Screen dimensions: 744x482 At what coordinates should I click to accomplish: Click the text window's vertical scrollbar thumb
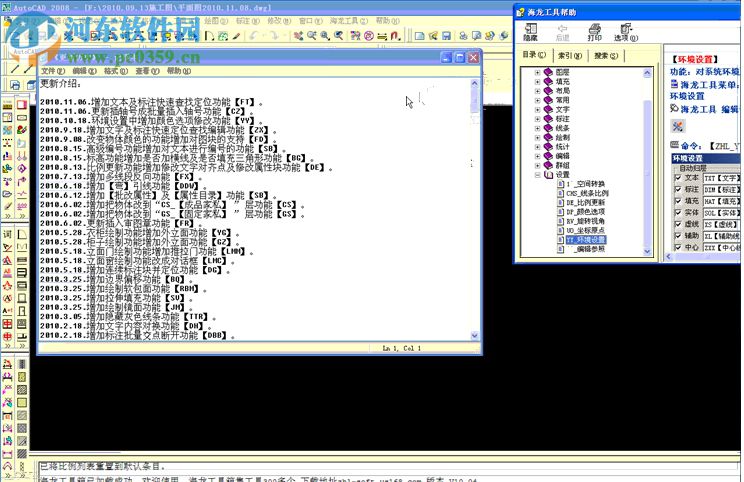pos(474,100)
